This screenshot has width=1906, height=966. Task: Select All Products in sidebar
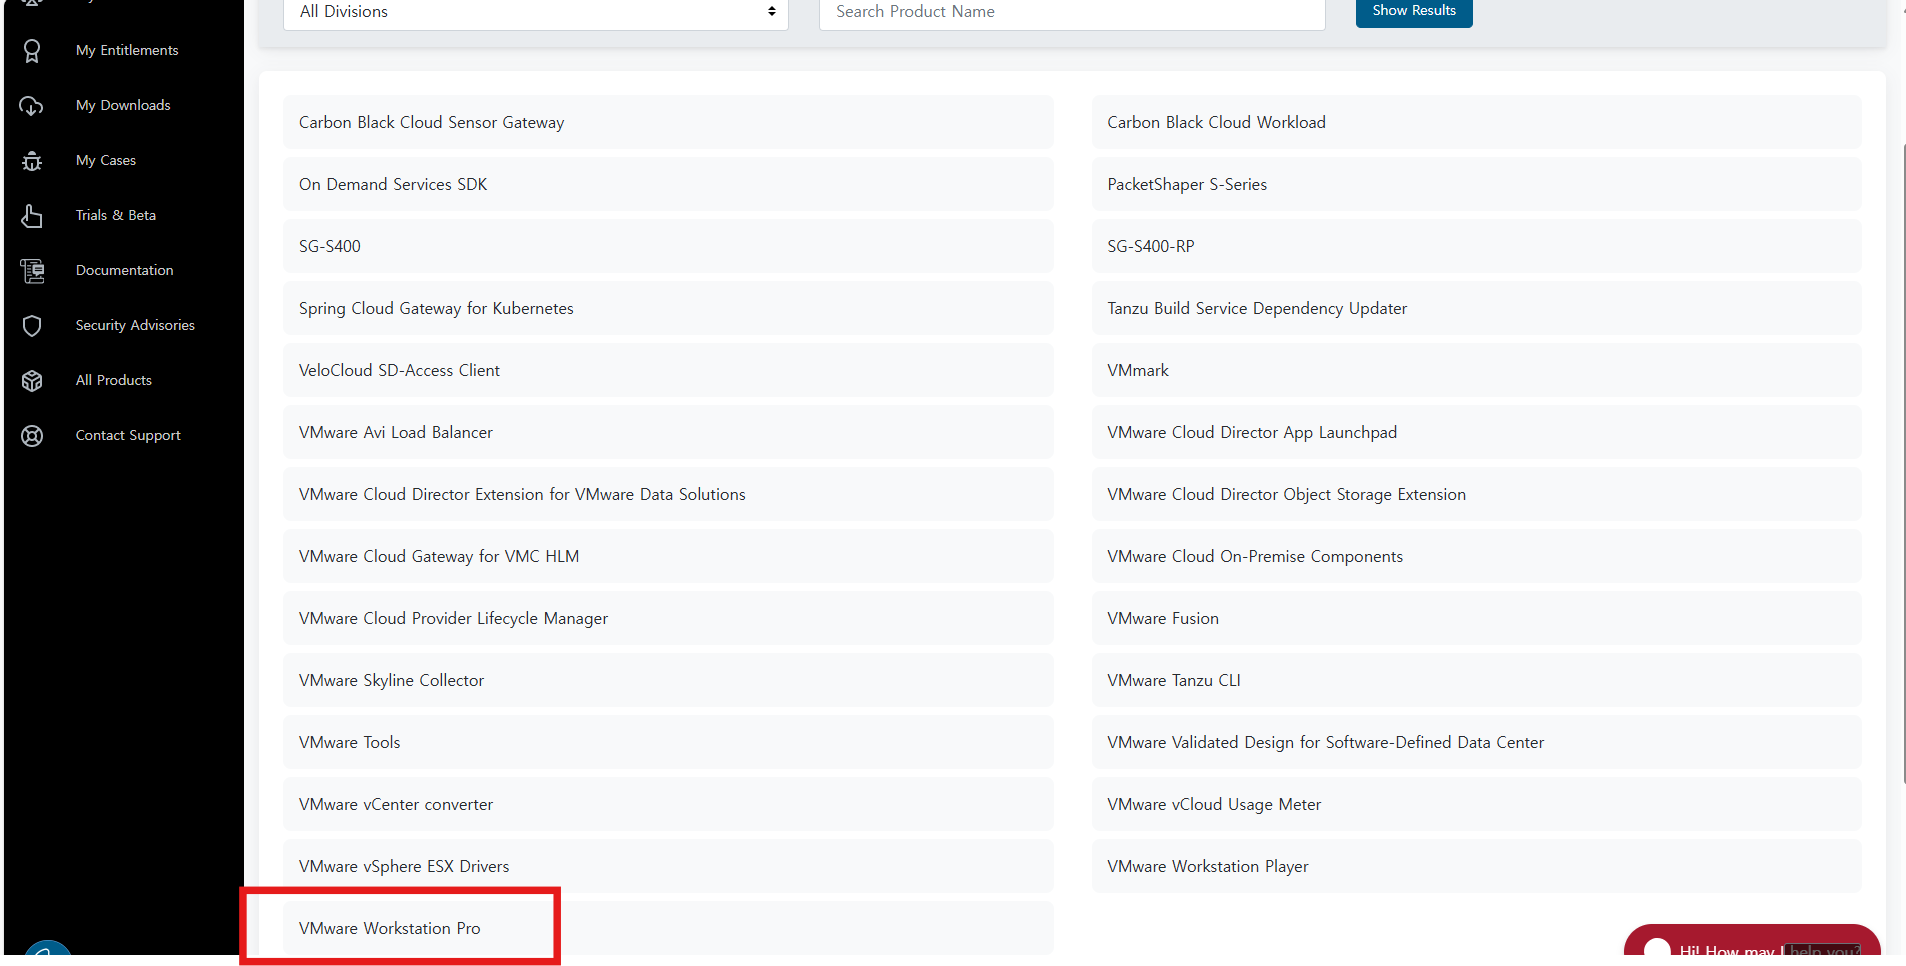[x=114, y=380]
